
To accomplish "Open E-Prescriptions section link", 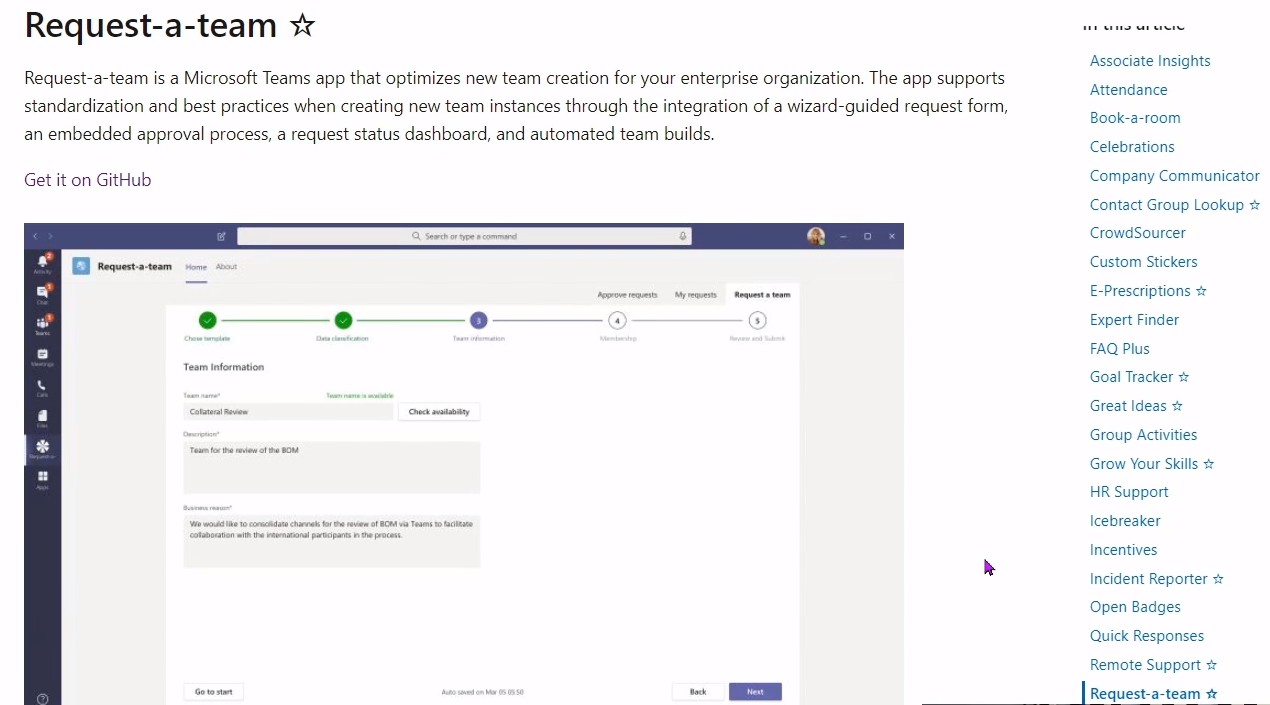I will 1148,291.
